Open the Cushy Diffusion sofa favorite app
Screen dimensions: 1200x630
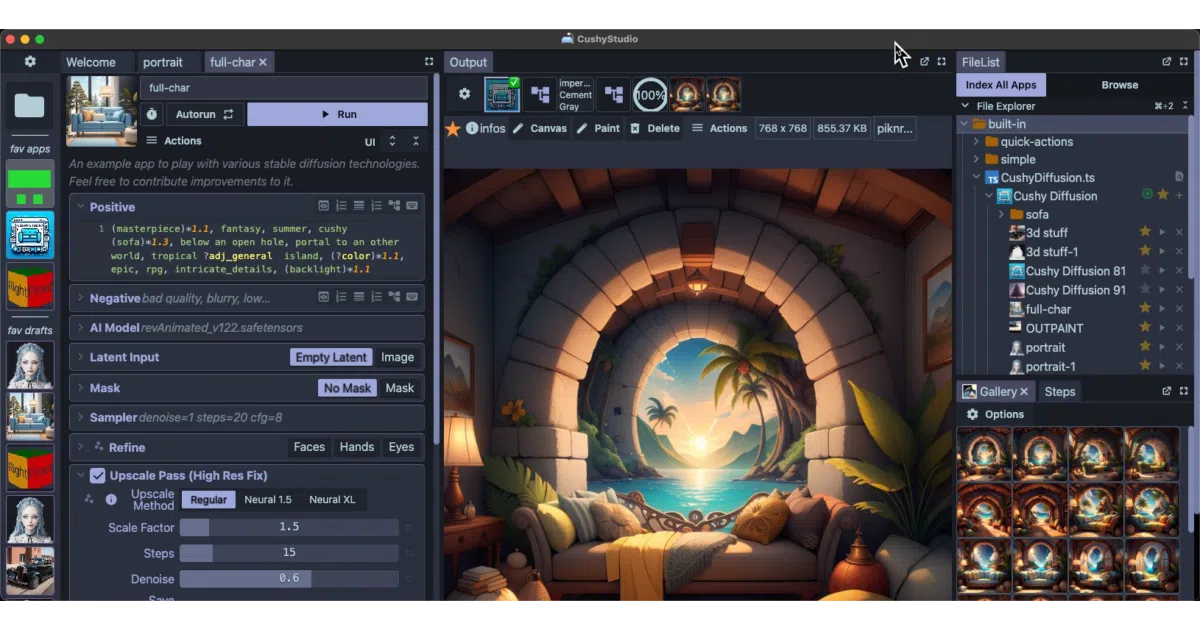pyautogui.click(x=30, y=235)
